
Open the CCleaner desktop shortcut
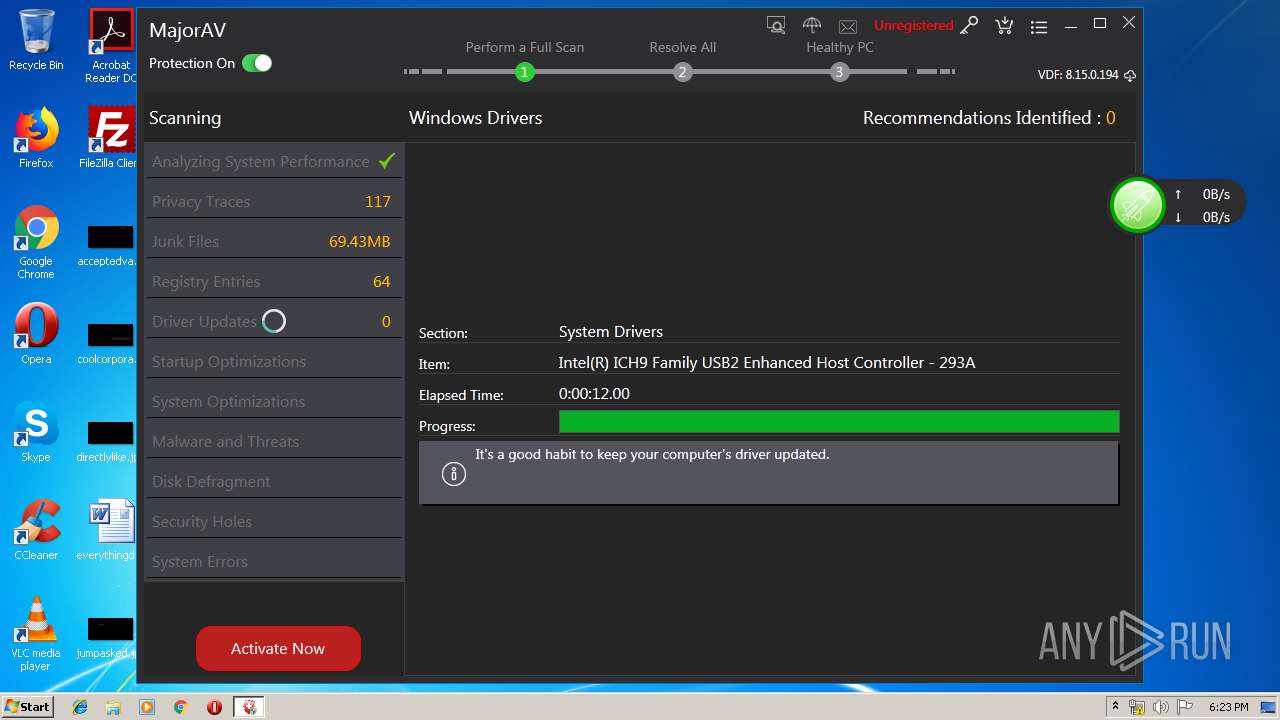click(36, 530)
